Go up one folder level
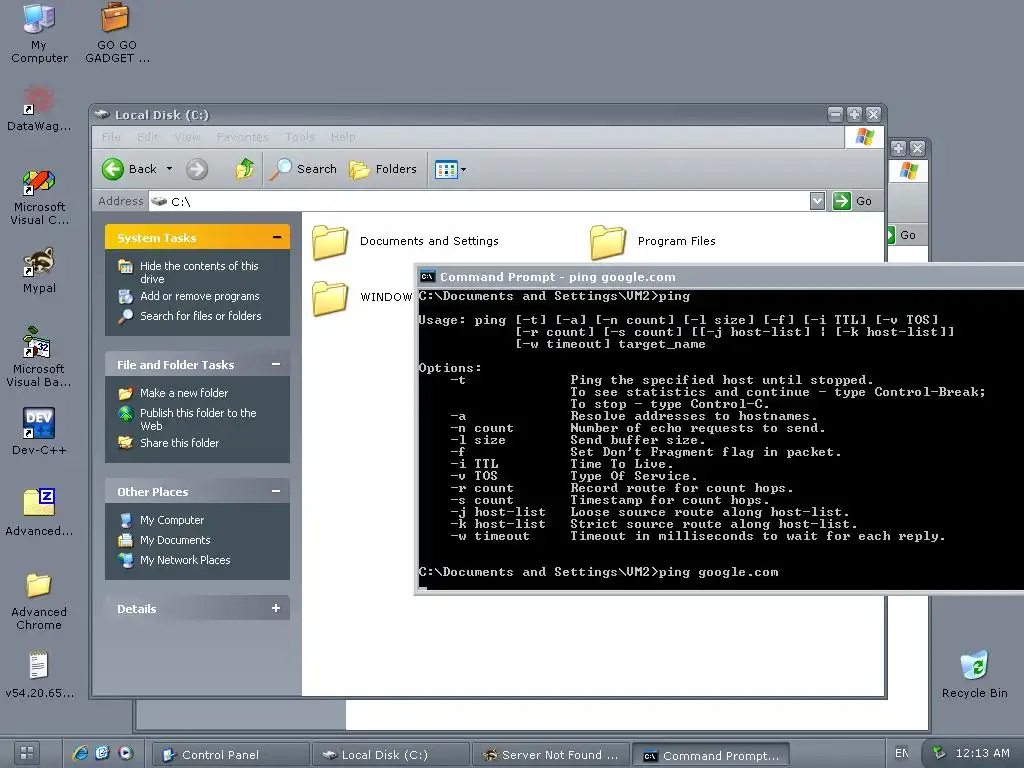Image resolution: width=1024 pixels, height=768 pixels. click(245, 169)
